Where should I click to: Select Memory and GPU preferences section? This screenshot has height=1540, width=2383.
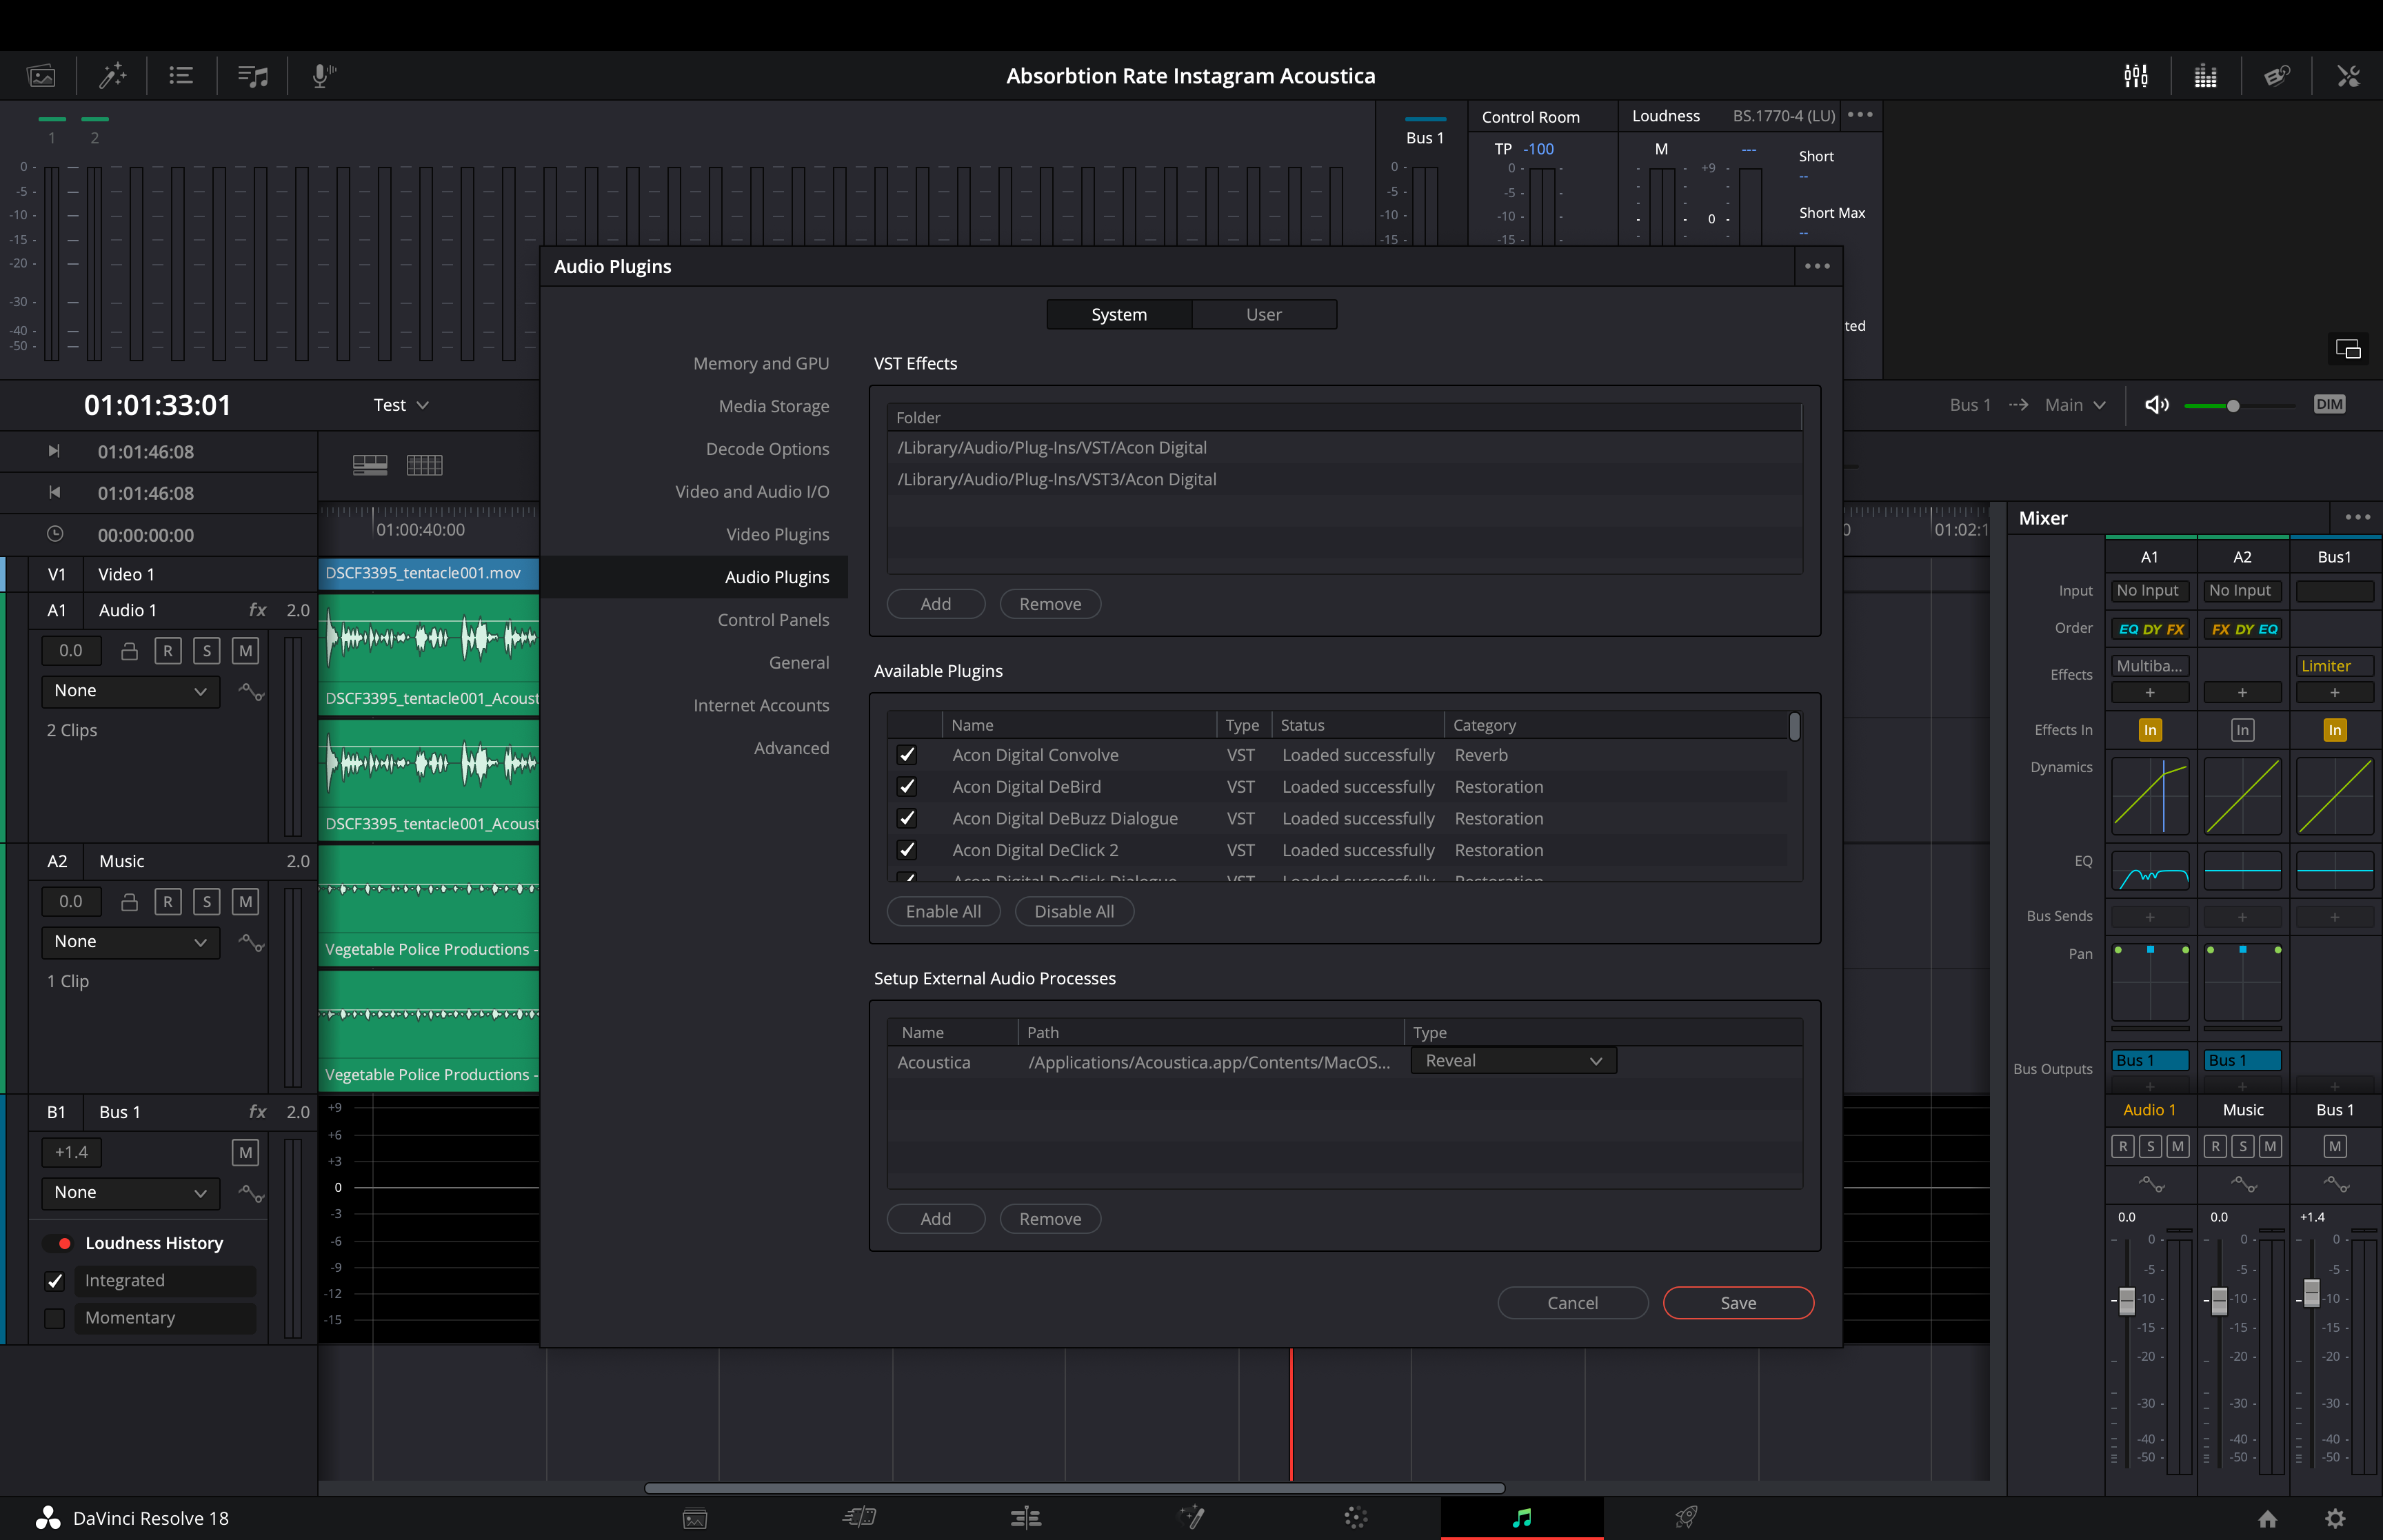pyautogui.click(x=761, y=364)
